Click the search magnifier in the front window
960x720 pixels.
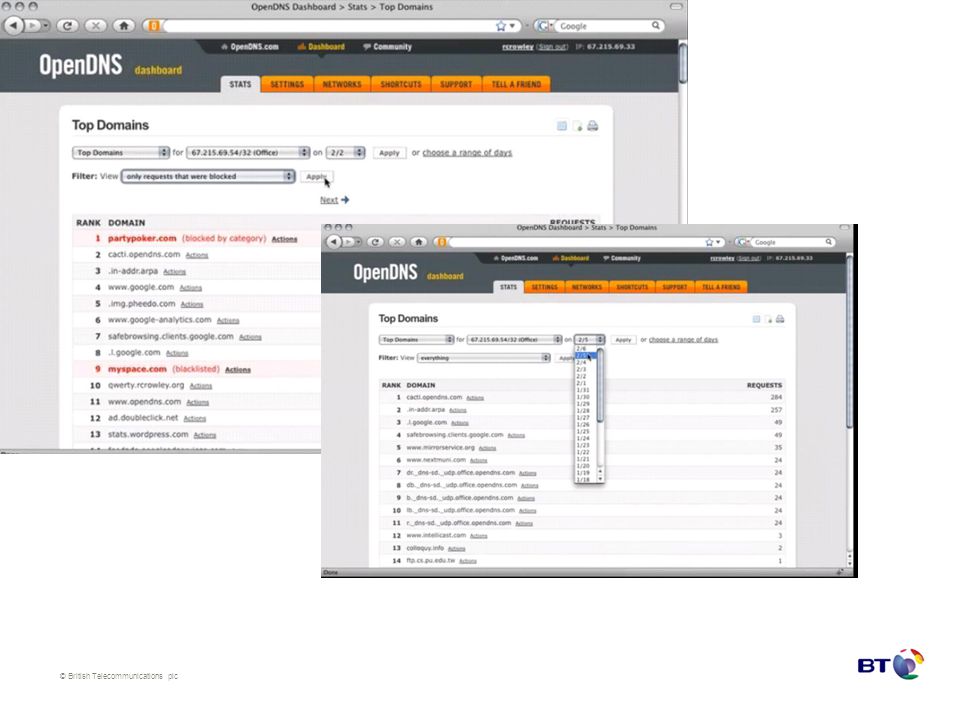[828, 242]
